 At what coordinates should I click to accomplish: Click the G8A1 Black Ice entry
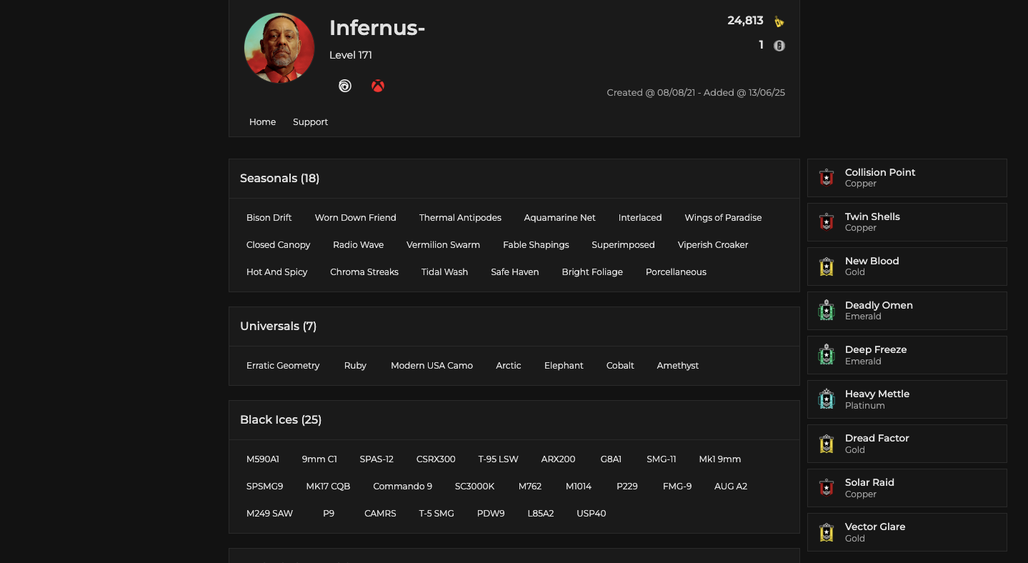(x=611, y=459)
